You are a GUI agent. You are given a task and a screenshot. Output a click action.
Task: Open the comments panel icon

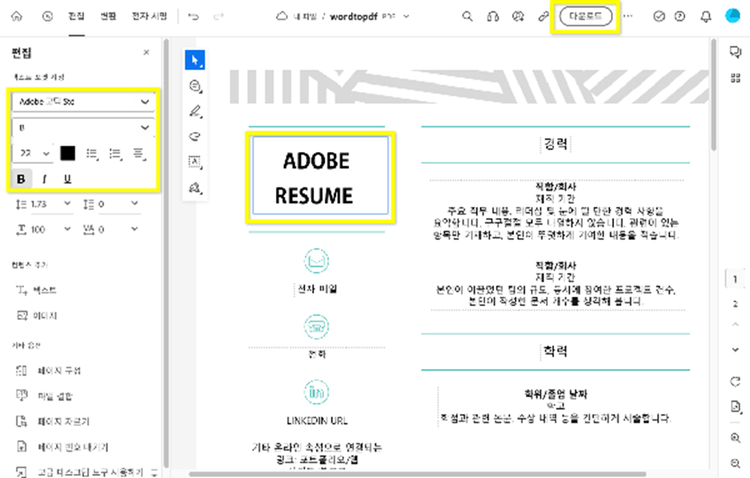735,52
